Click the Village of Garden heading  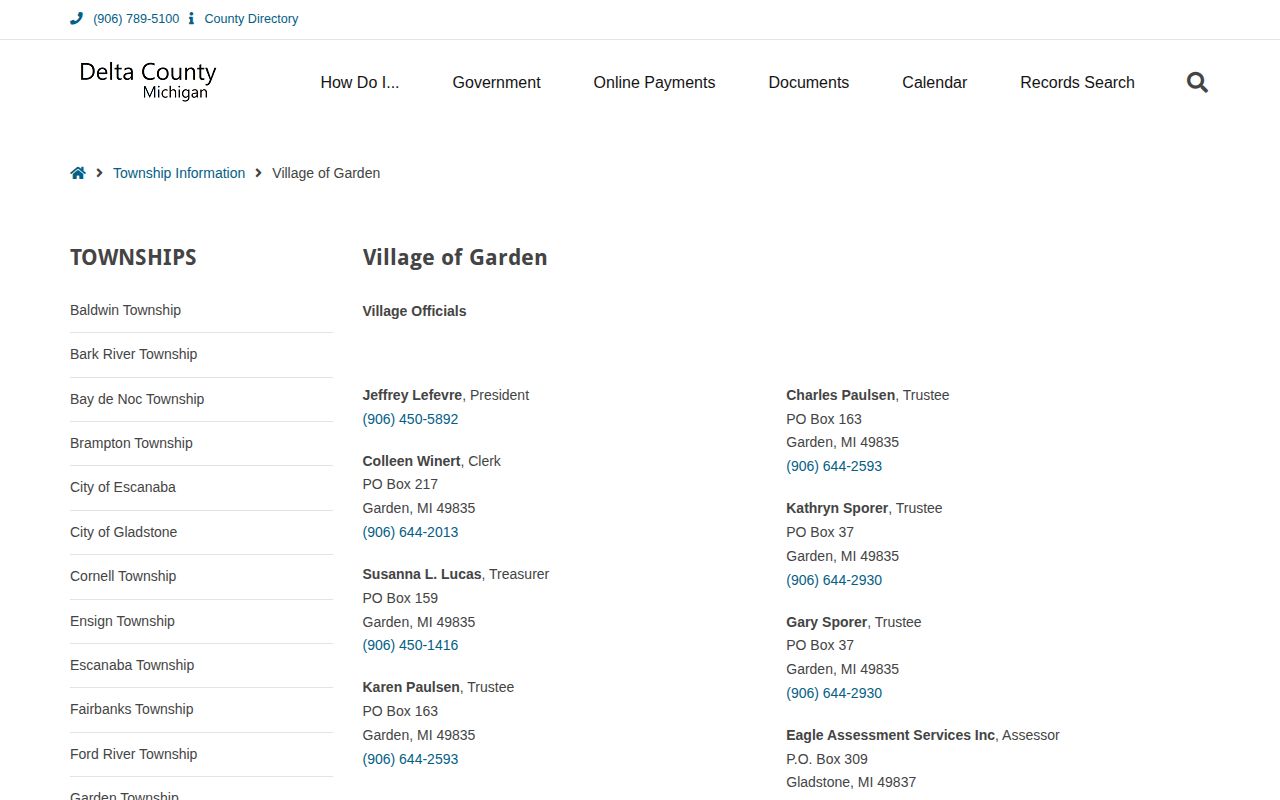pyautogui.click(x=455, y=257)
